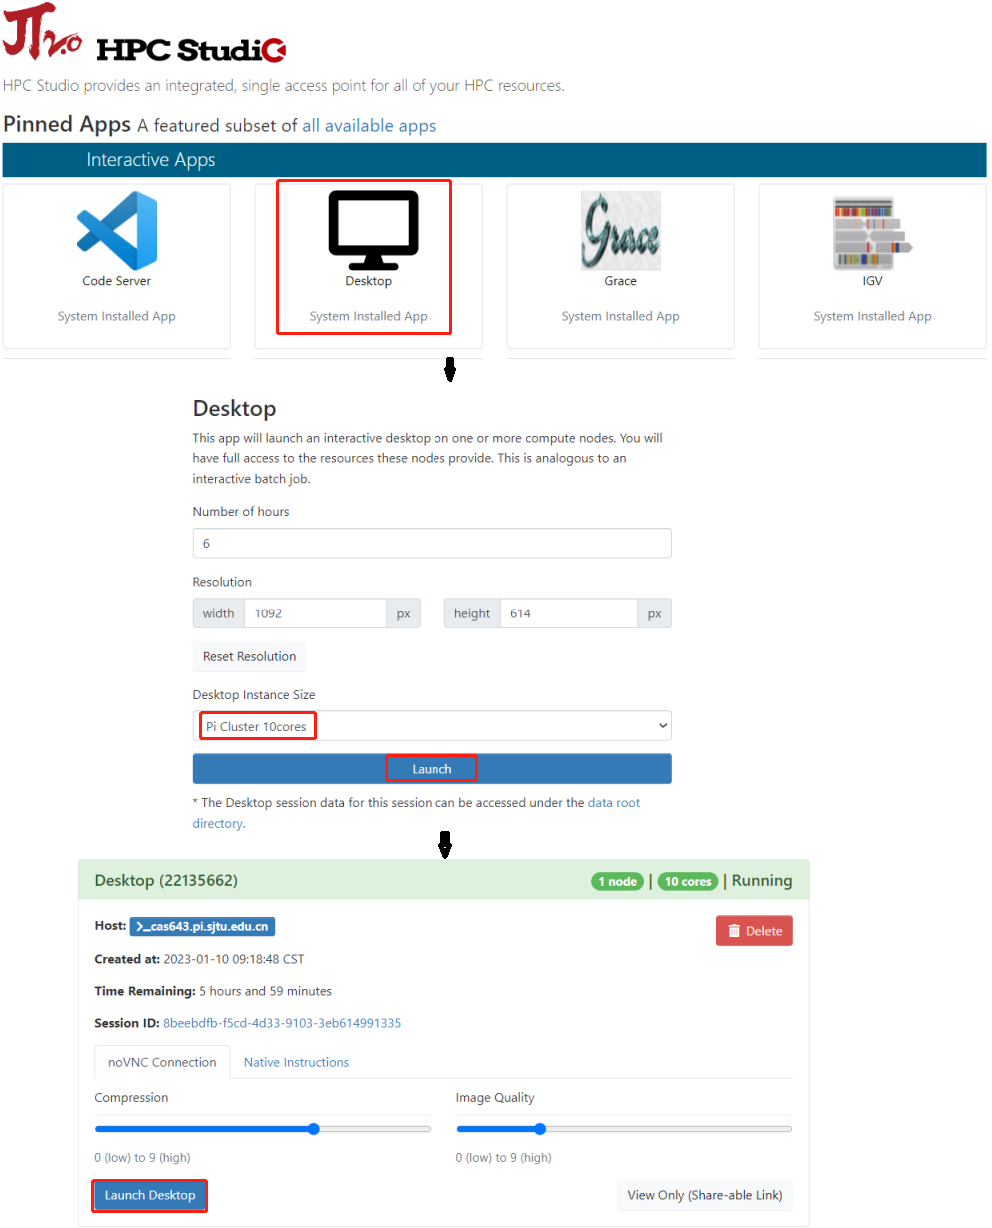Adjust the Image Quality slider handle
Screen dimensions: 992x1228
click(540, 1129)
